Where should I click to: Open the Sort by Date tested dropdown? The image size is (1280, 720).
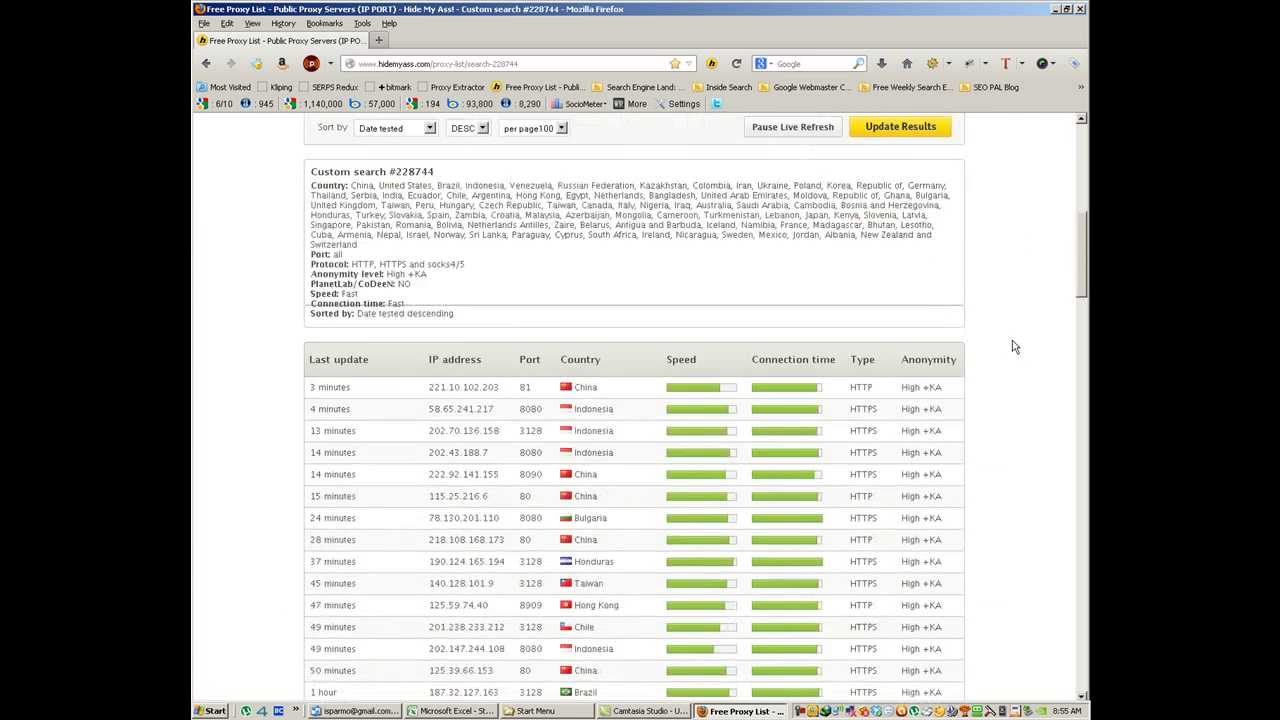[x=395, y=128]
